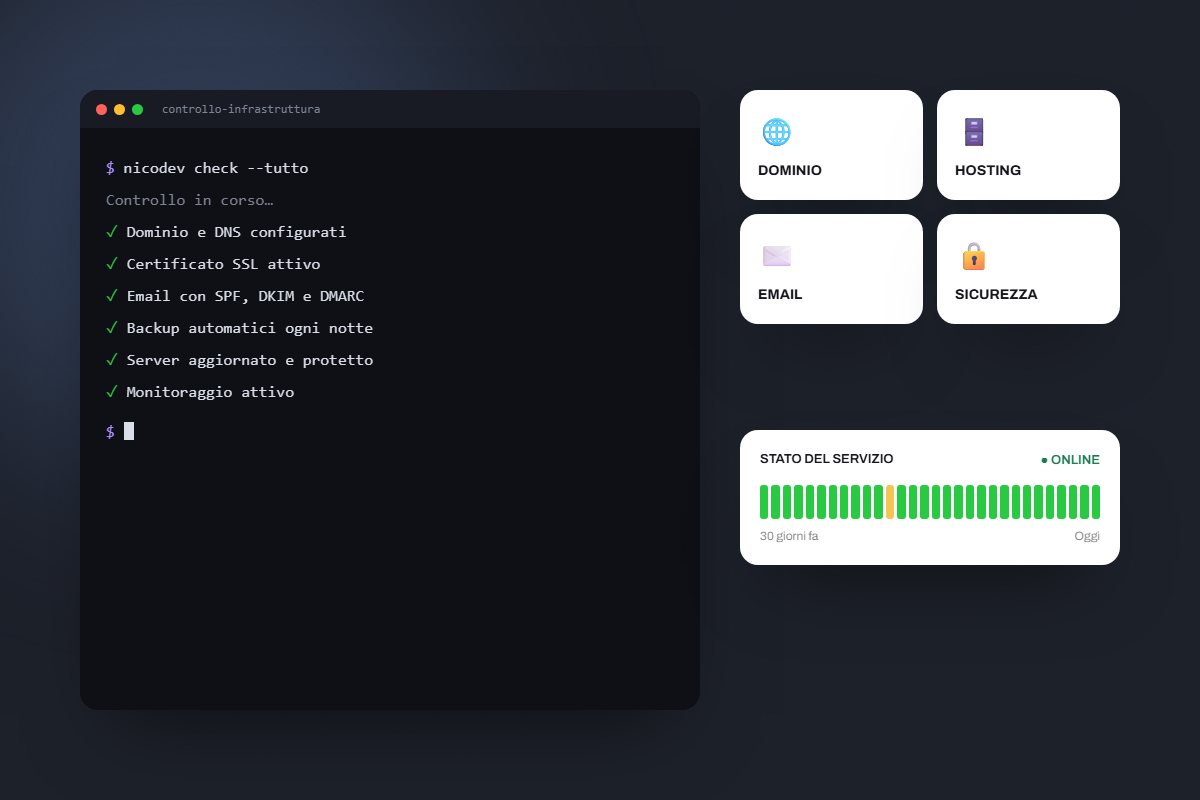This screenshot has height=800, width=1200.
Task: Click the STATO DEL SERVIZIO heading
Action: tap(827, 459)
